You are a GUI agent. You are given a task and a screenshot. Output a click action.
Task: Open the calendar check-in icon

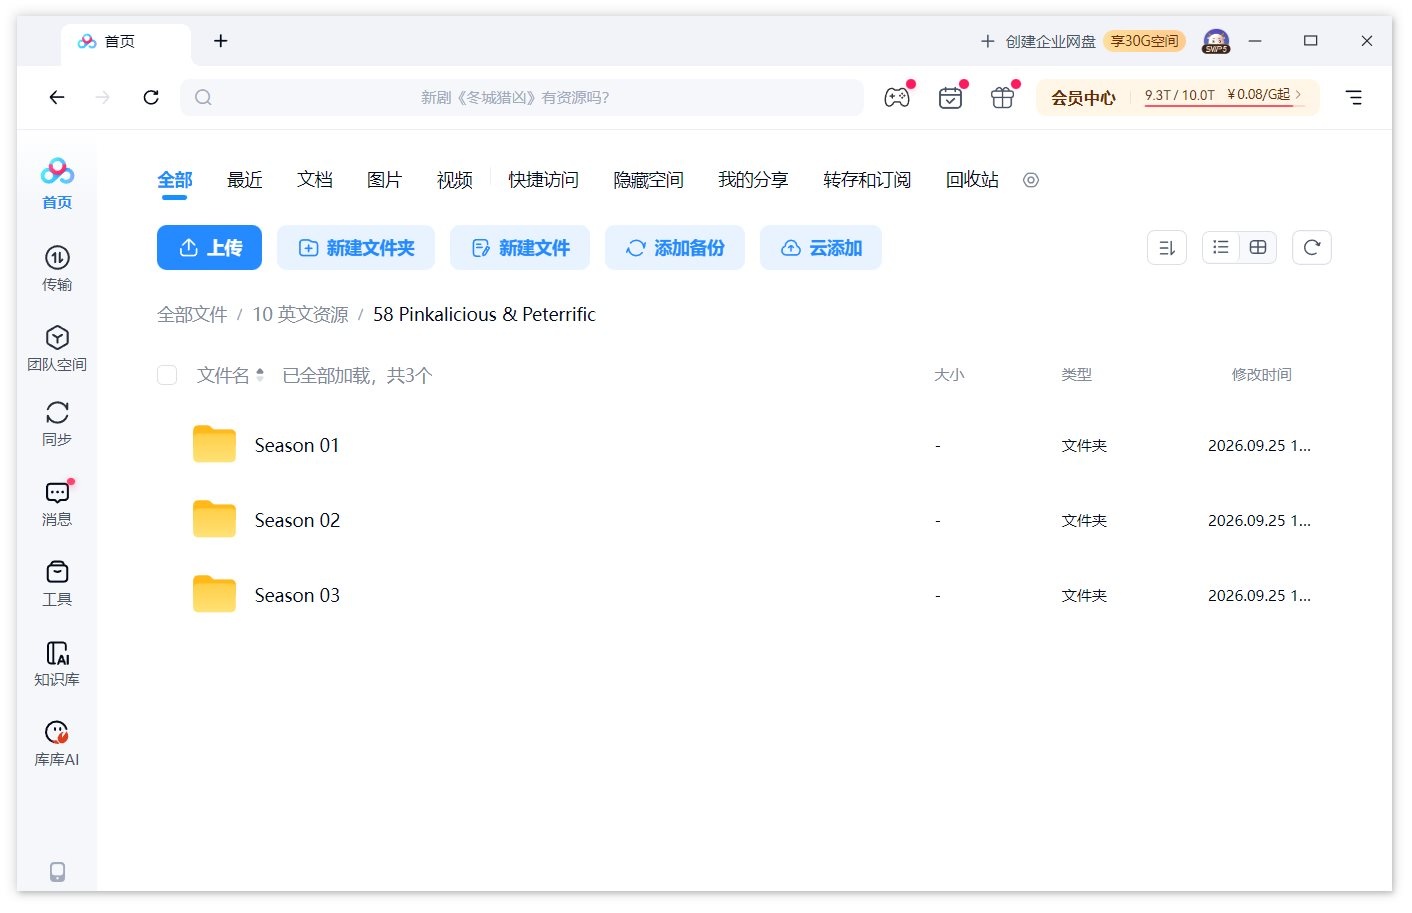pyautogui.click(x=950, y=97)
